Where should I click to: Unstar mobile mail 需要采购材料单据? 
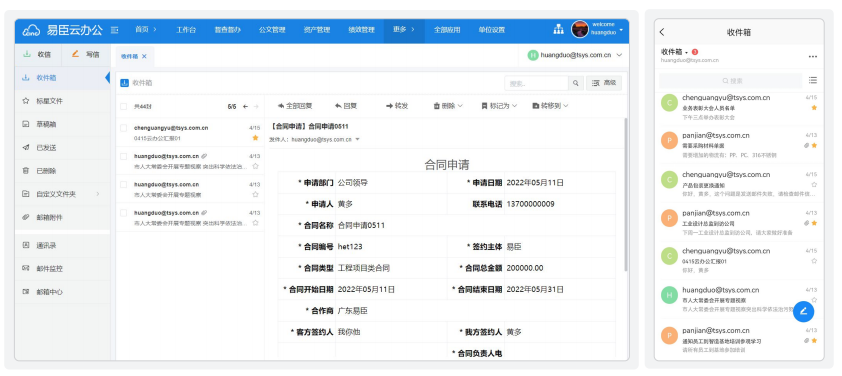[814, 146]
